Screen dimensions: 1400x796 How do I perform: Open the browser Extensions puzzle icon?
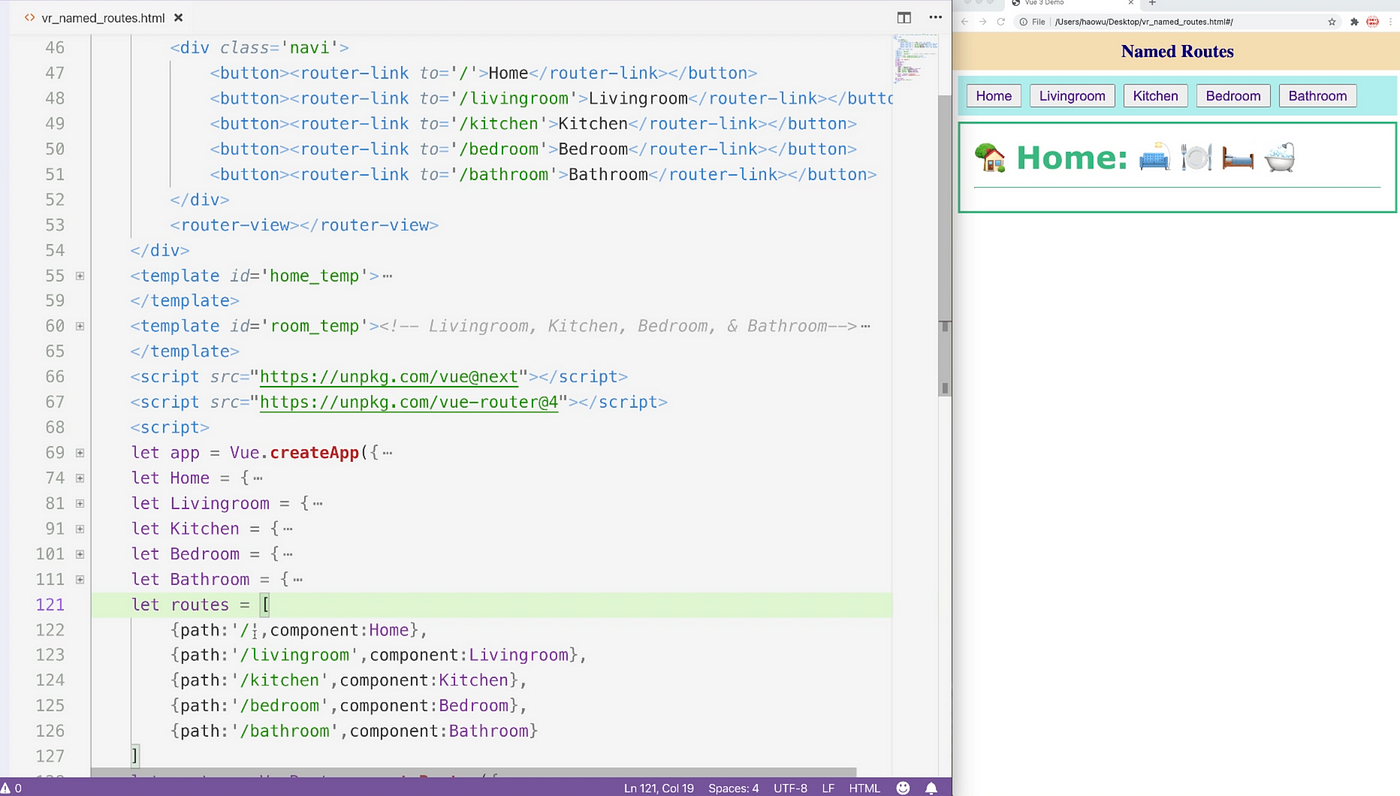tap(1354, 21)
